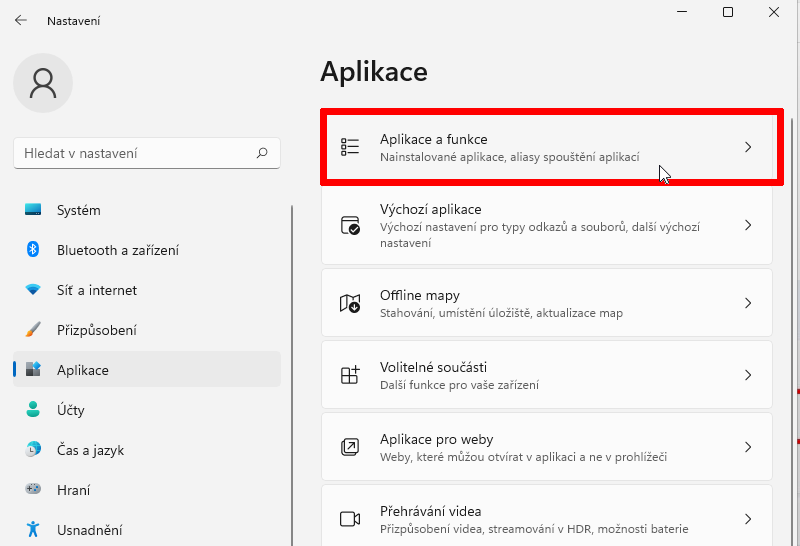Image resolution: width=800 pixels, height=546 pixels.
Task: Select the Bluetooth a zařízení icon
Action: (33, 250)
